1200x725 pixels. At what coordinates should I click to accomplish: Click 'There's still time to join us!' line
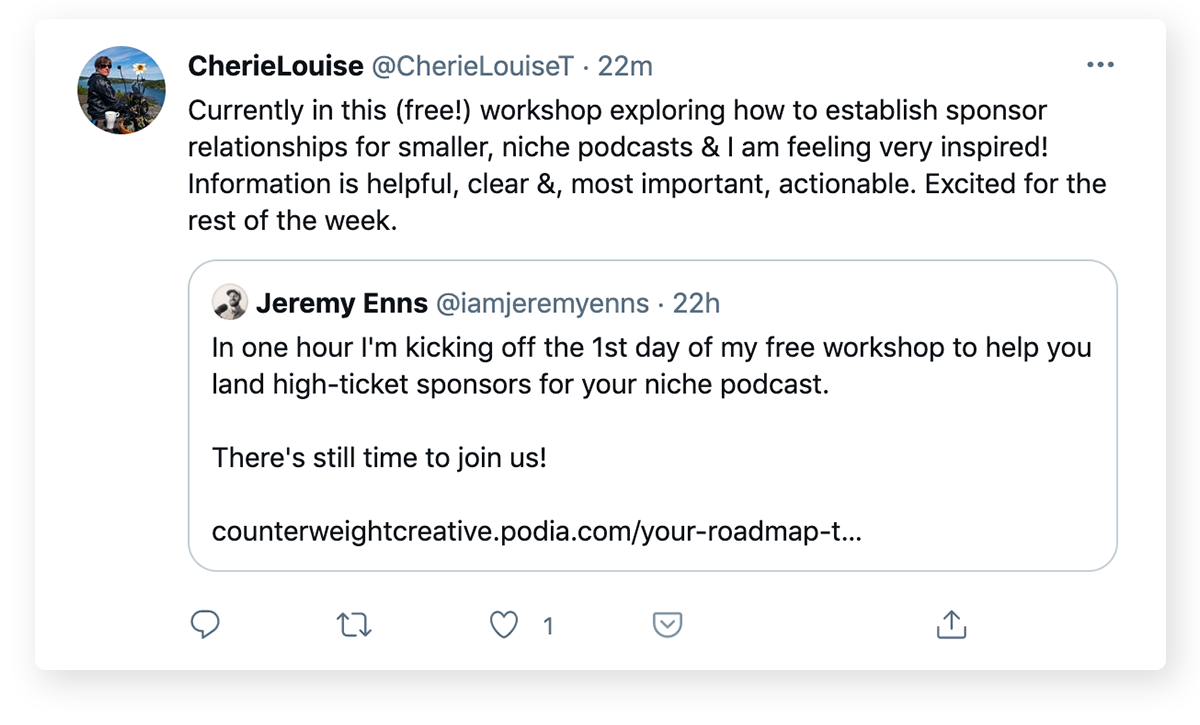pyautogui.click(x=379, y=459)
